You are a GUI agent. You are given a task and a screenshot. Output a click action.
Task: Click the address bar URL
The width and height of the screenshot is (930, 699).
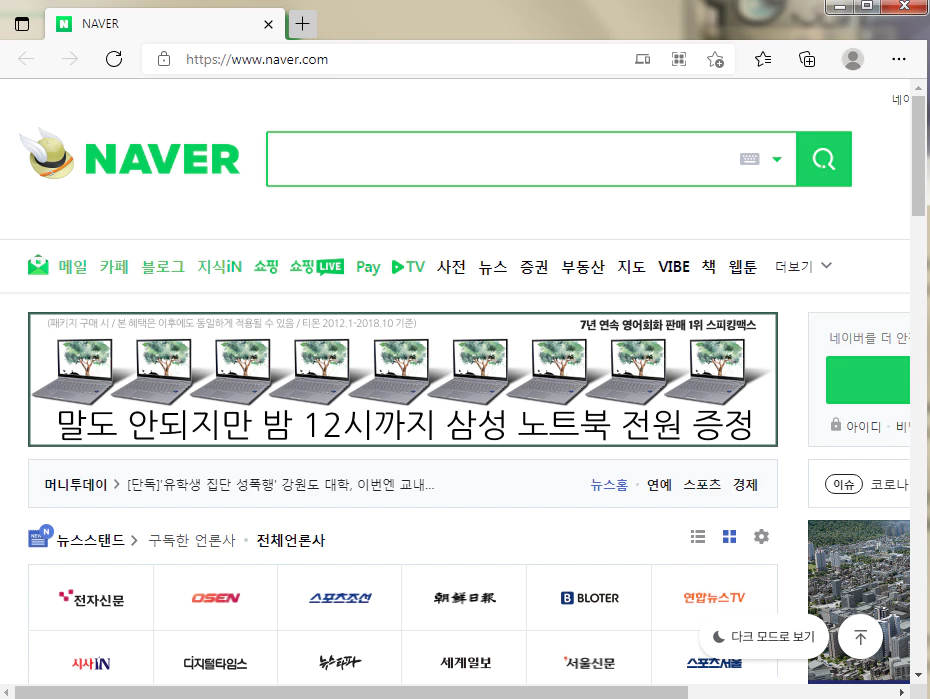coord(257,59)
